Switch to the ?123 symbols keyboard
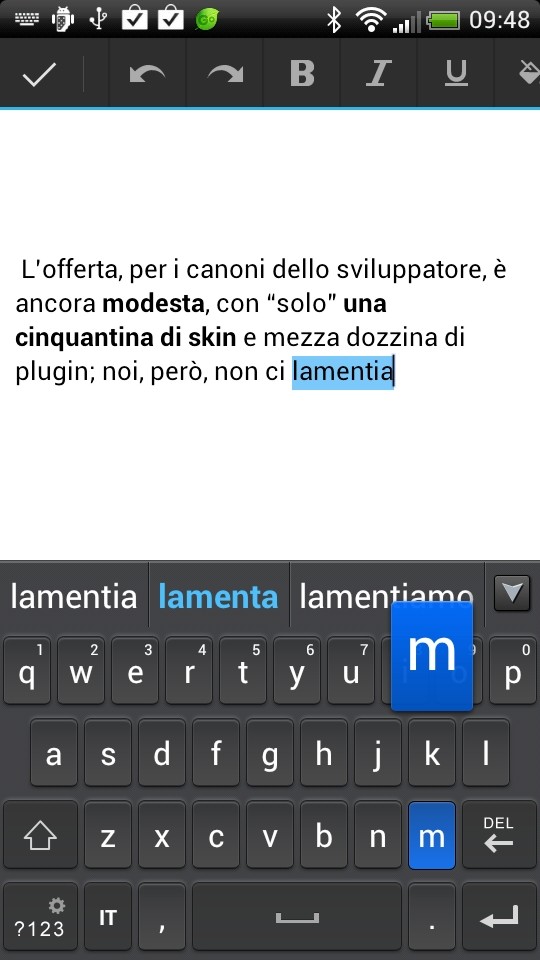Screen dimensions: 540x960 point(40,917)
